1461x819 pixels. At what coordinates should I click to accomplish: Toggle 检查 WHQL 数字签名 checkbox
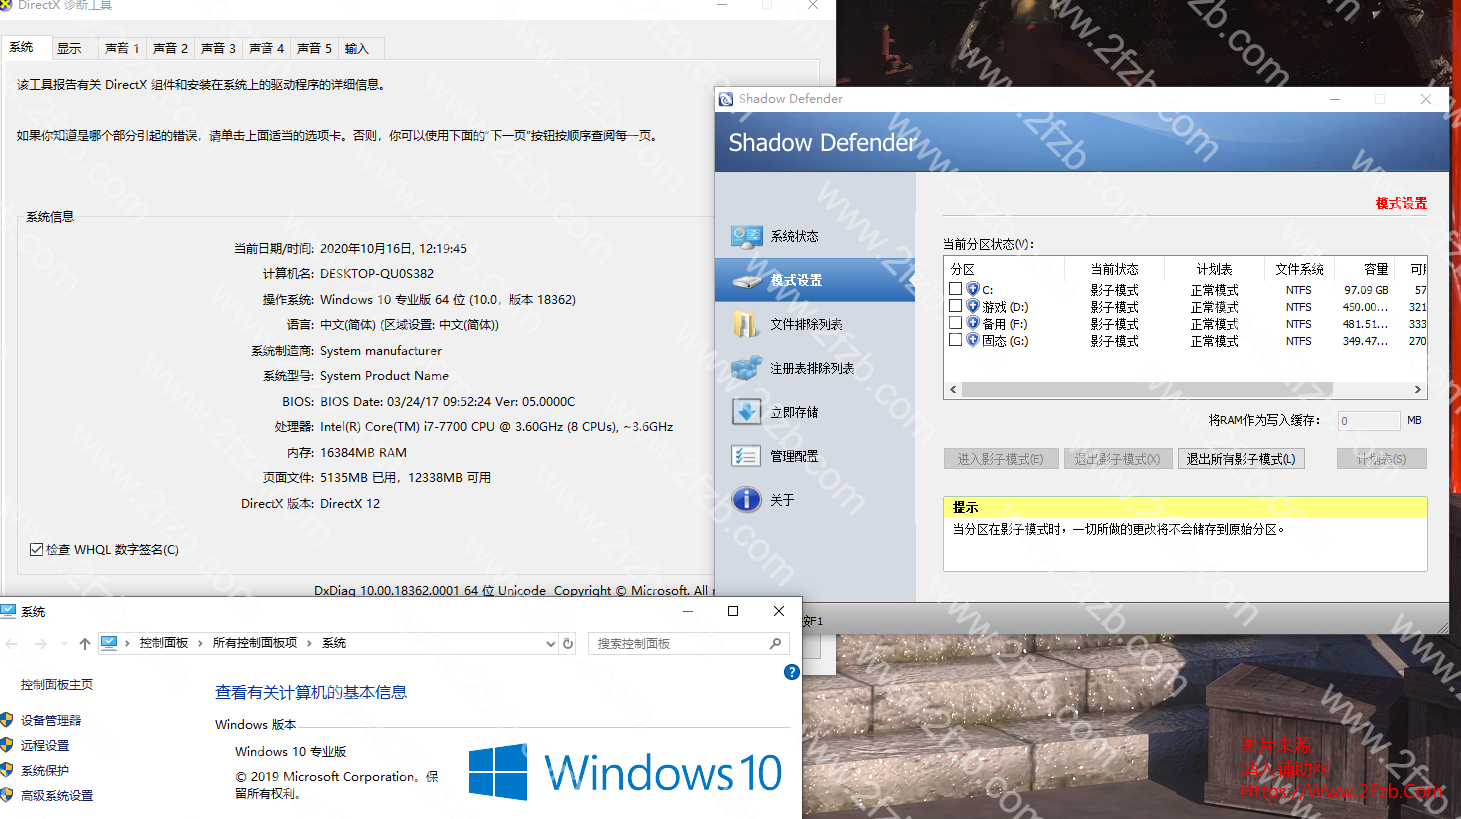[36, 549]
